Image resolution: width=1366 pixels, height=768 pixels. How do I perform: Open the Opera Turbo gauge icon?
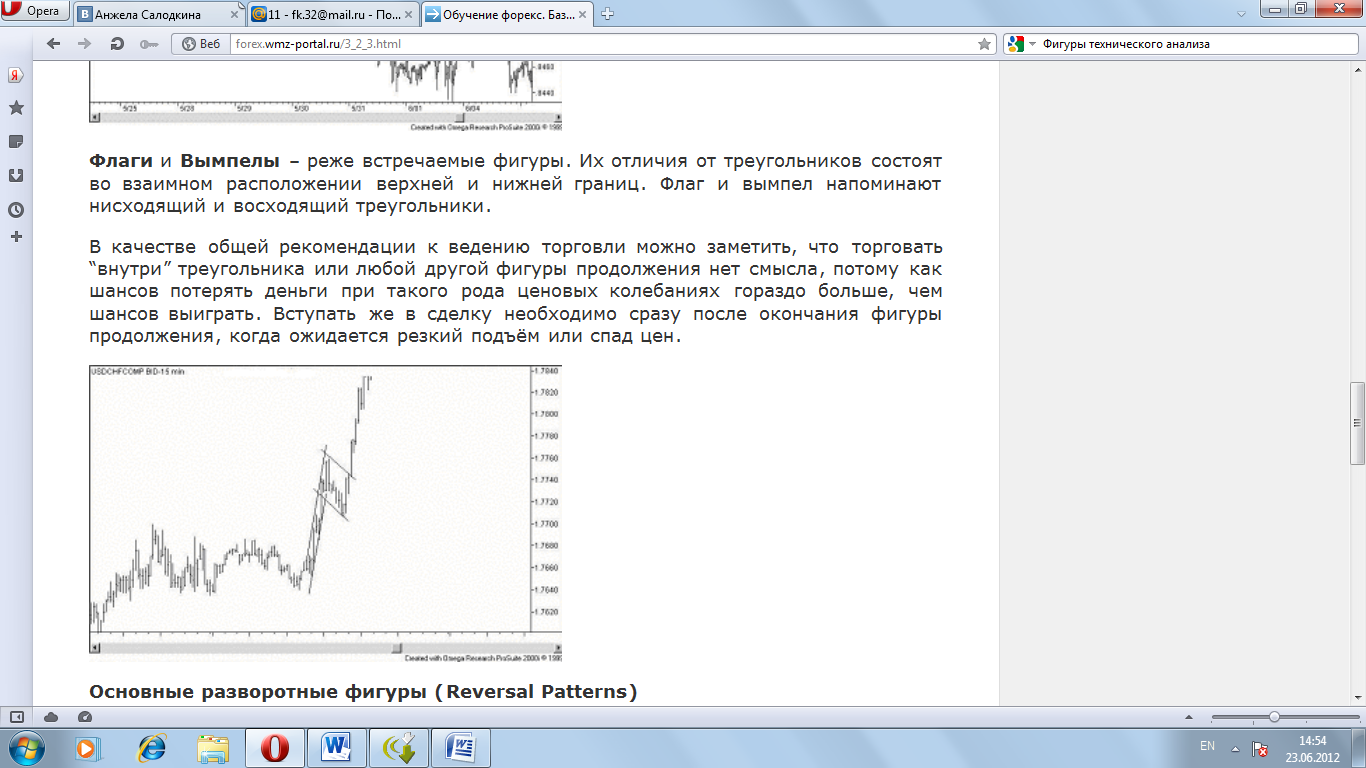point(85,716)
